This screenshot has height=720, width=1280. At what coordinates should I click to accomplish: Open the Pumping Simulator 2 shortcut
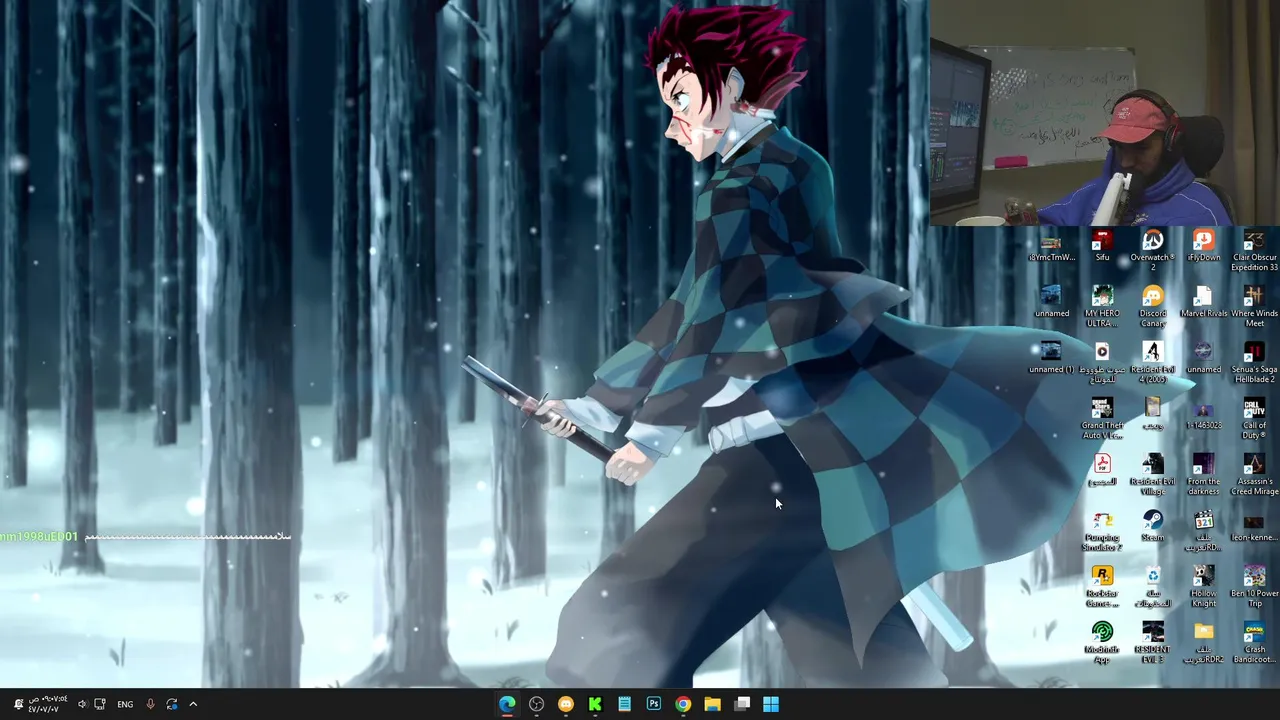click(1102, 530)
